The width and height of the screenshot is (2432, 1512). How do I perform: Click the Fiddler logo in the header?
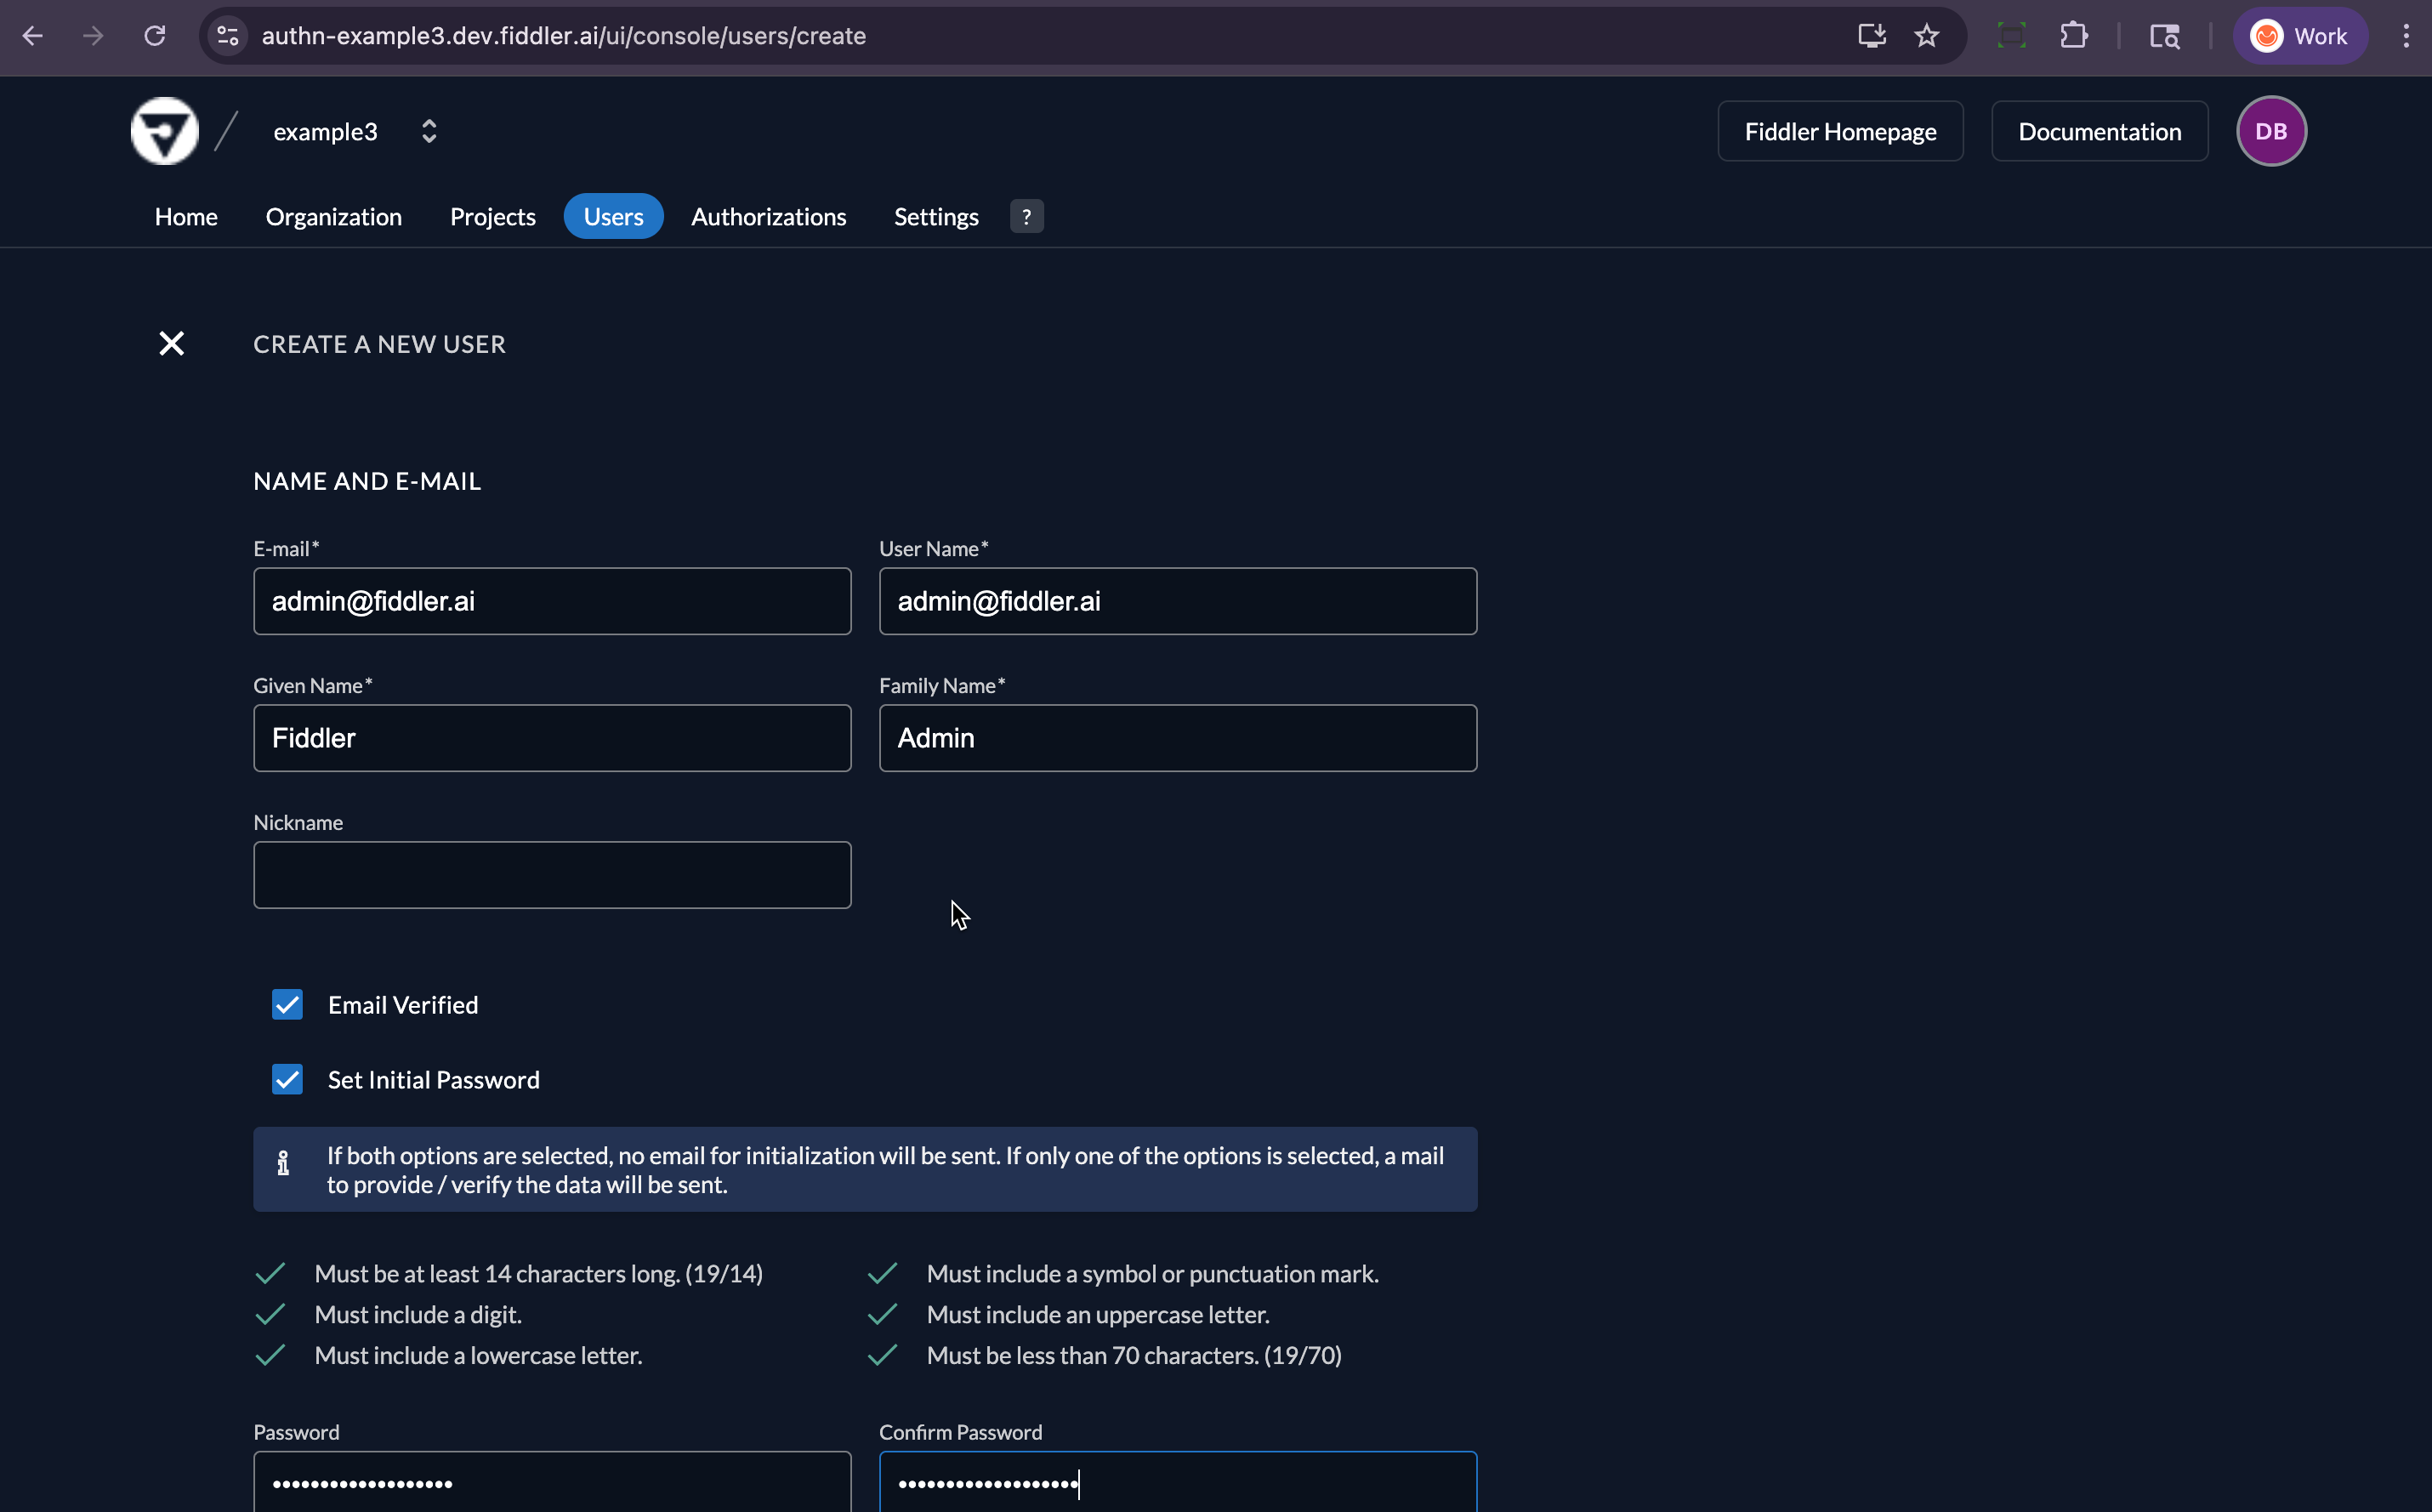point(164,130)
